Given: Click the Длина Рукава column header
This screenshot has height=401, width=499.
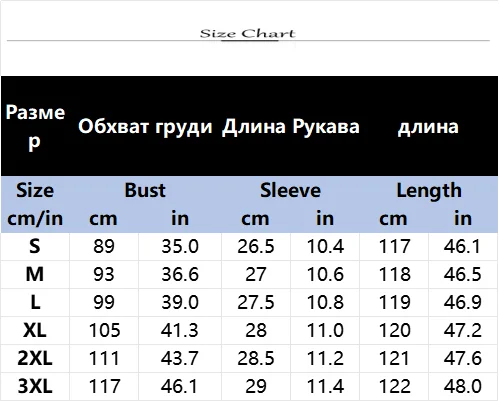Looking at the screenshot, I should point(291,127).
